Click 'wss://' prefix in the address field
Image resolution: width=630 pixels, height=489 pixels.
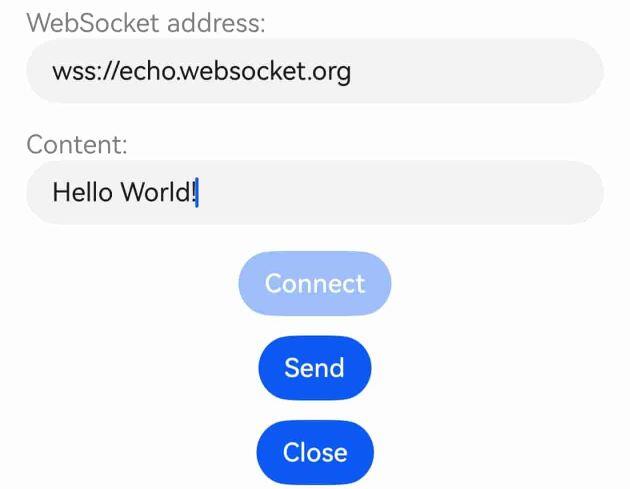86,72
